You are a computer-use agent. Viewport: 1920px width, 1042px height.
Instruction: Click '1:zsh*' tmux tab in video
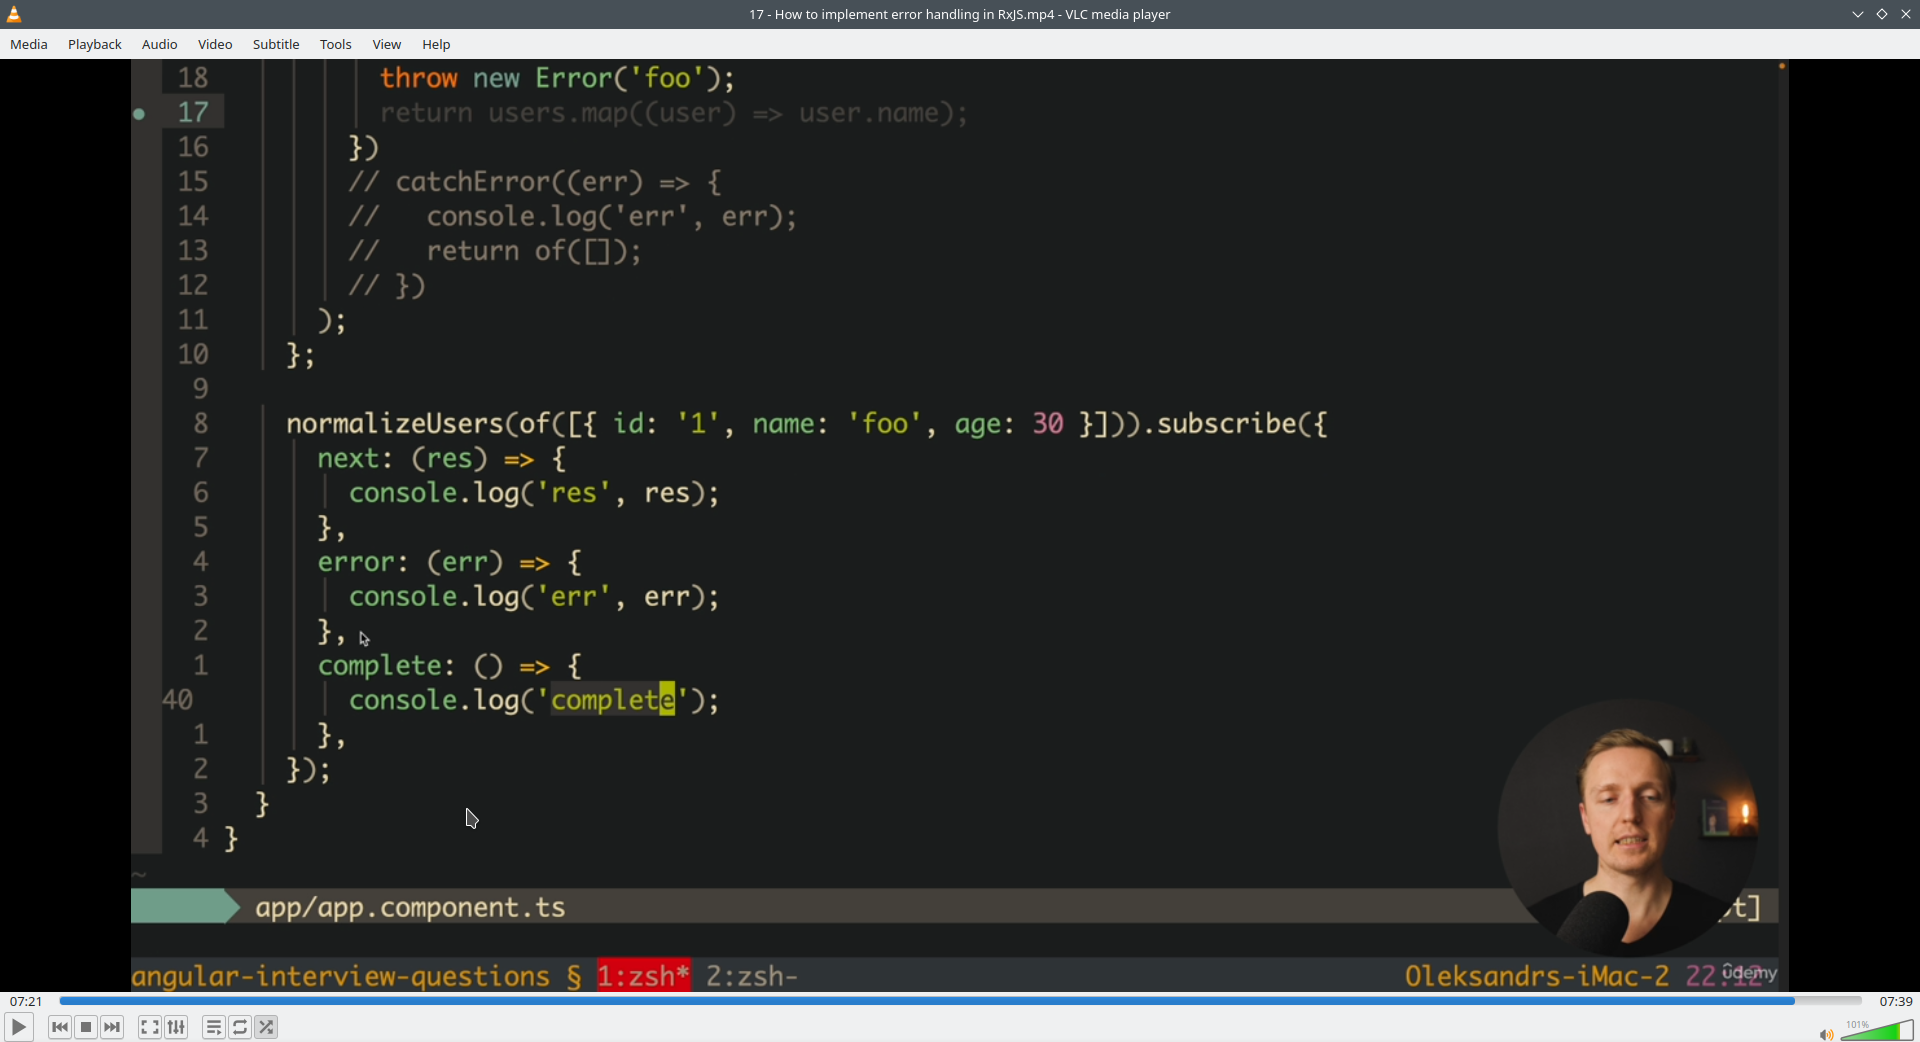click(643, 975)
